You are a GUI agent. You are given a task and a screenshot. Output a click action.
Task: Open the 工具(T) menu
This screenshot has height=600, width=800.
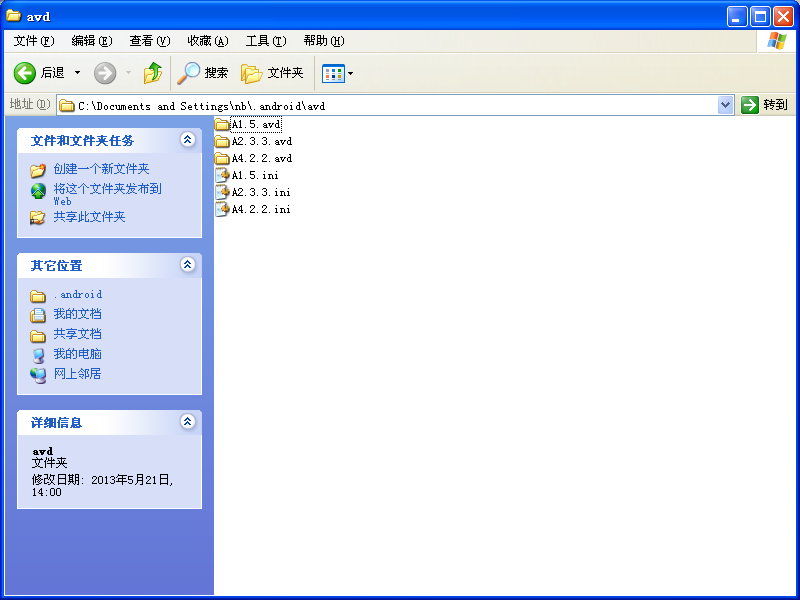pyautogui.click(x=266, y=41)
